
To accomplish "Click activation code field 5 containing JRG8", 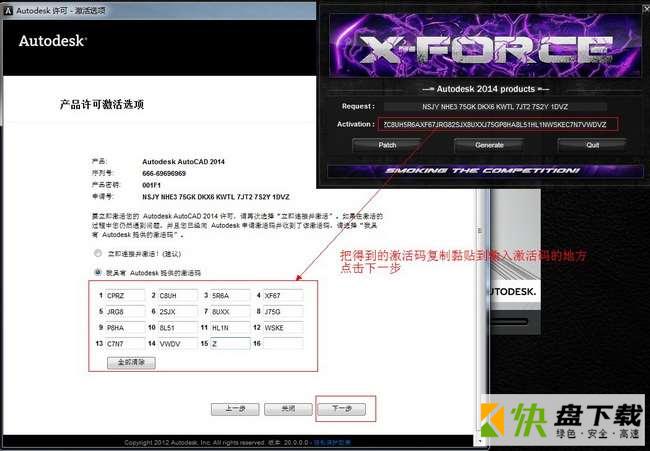I will pyautogui.click(x=125, y=311).
